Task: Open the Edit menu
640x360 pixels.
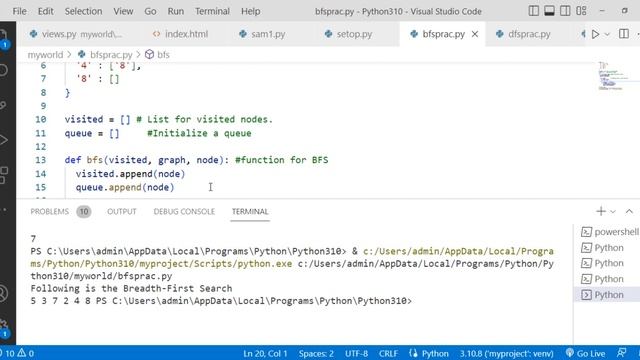Action: click(x=45, y=11)
